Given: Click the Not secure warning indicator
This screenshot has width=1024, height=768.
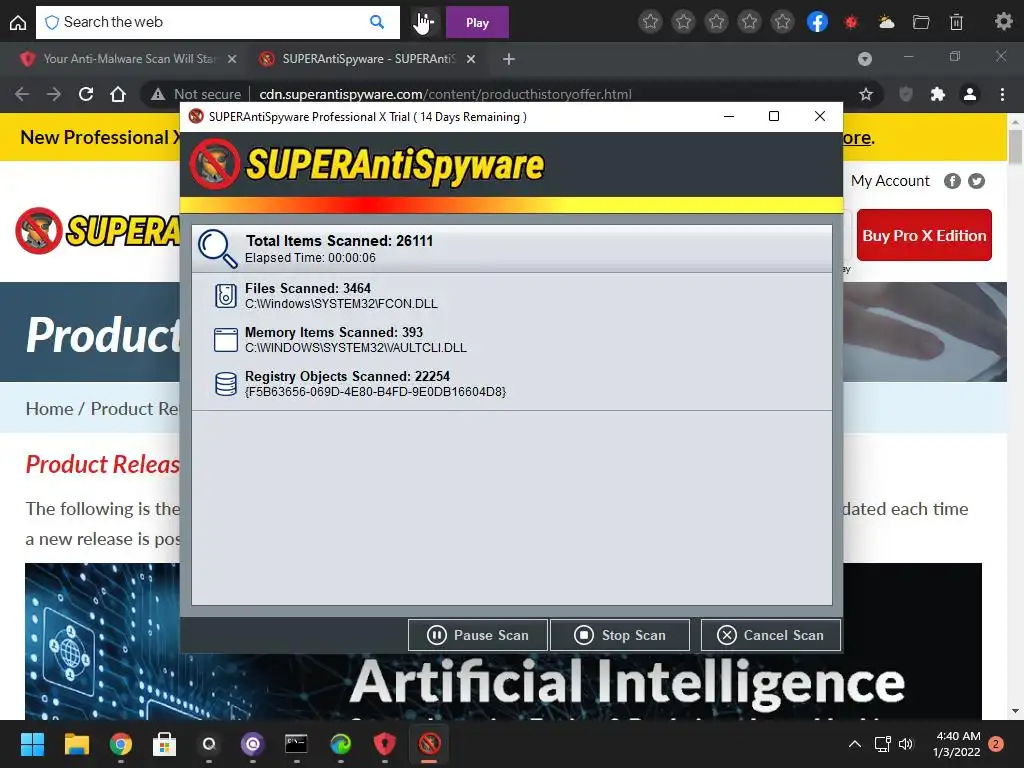Looking at the screenshot, I should tap(196, 94).
